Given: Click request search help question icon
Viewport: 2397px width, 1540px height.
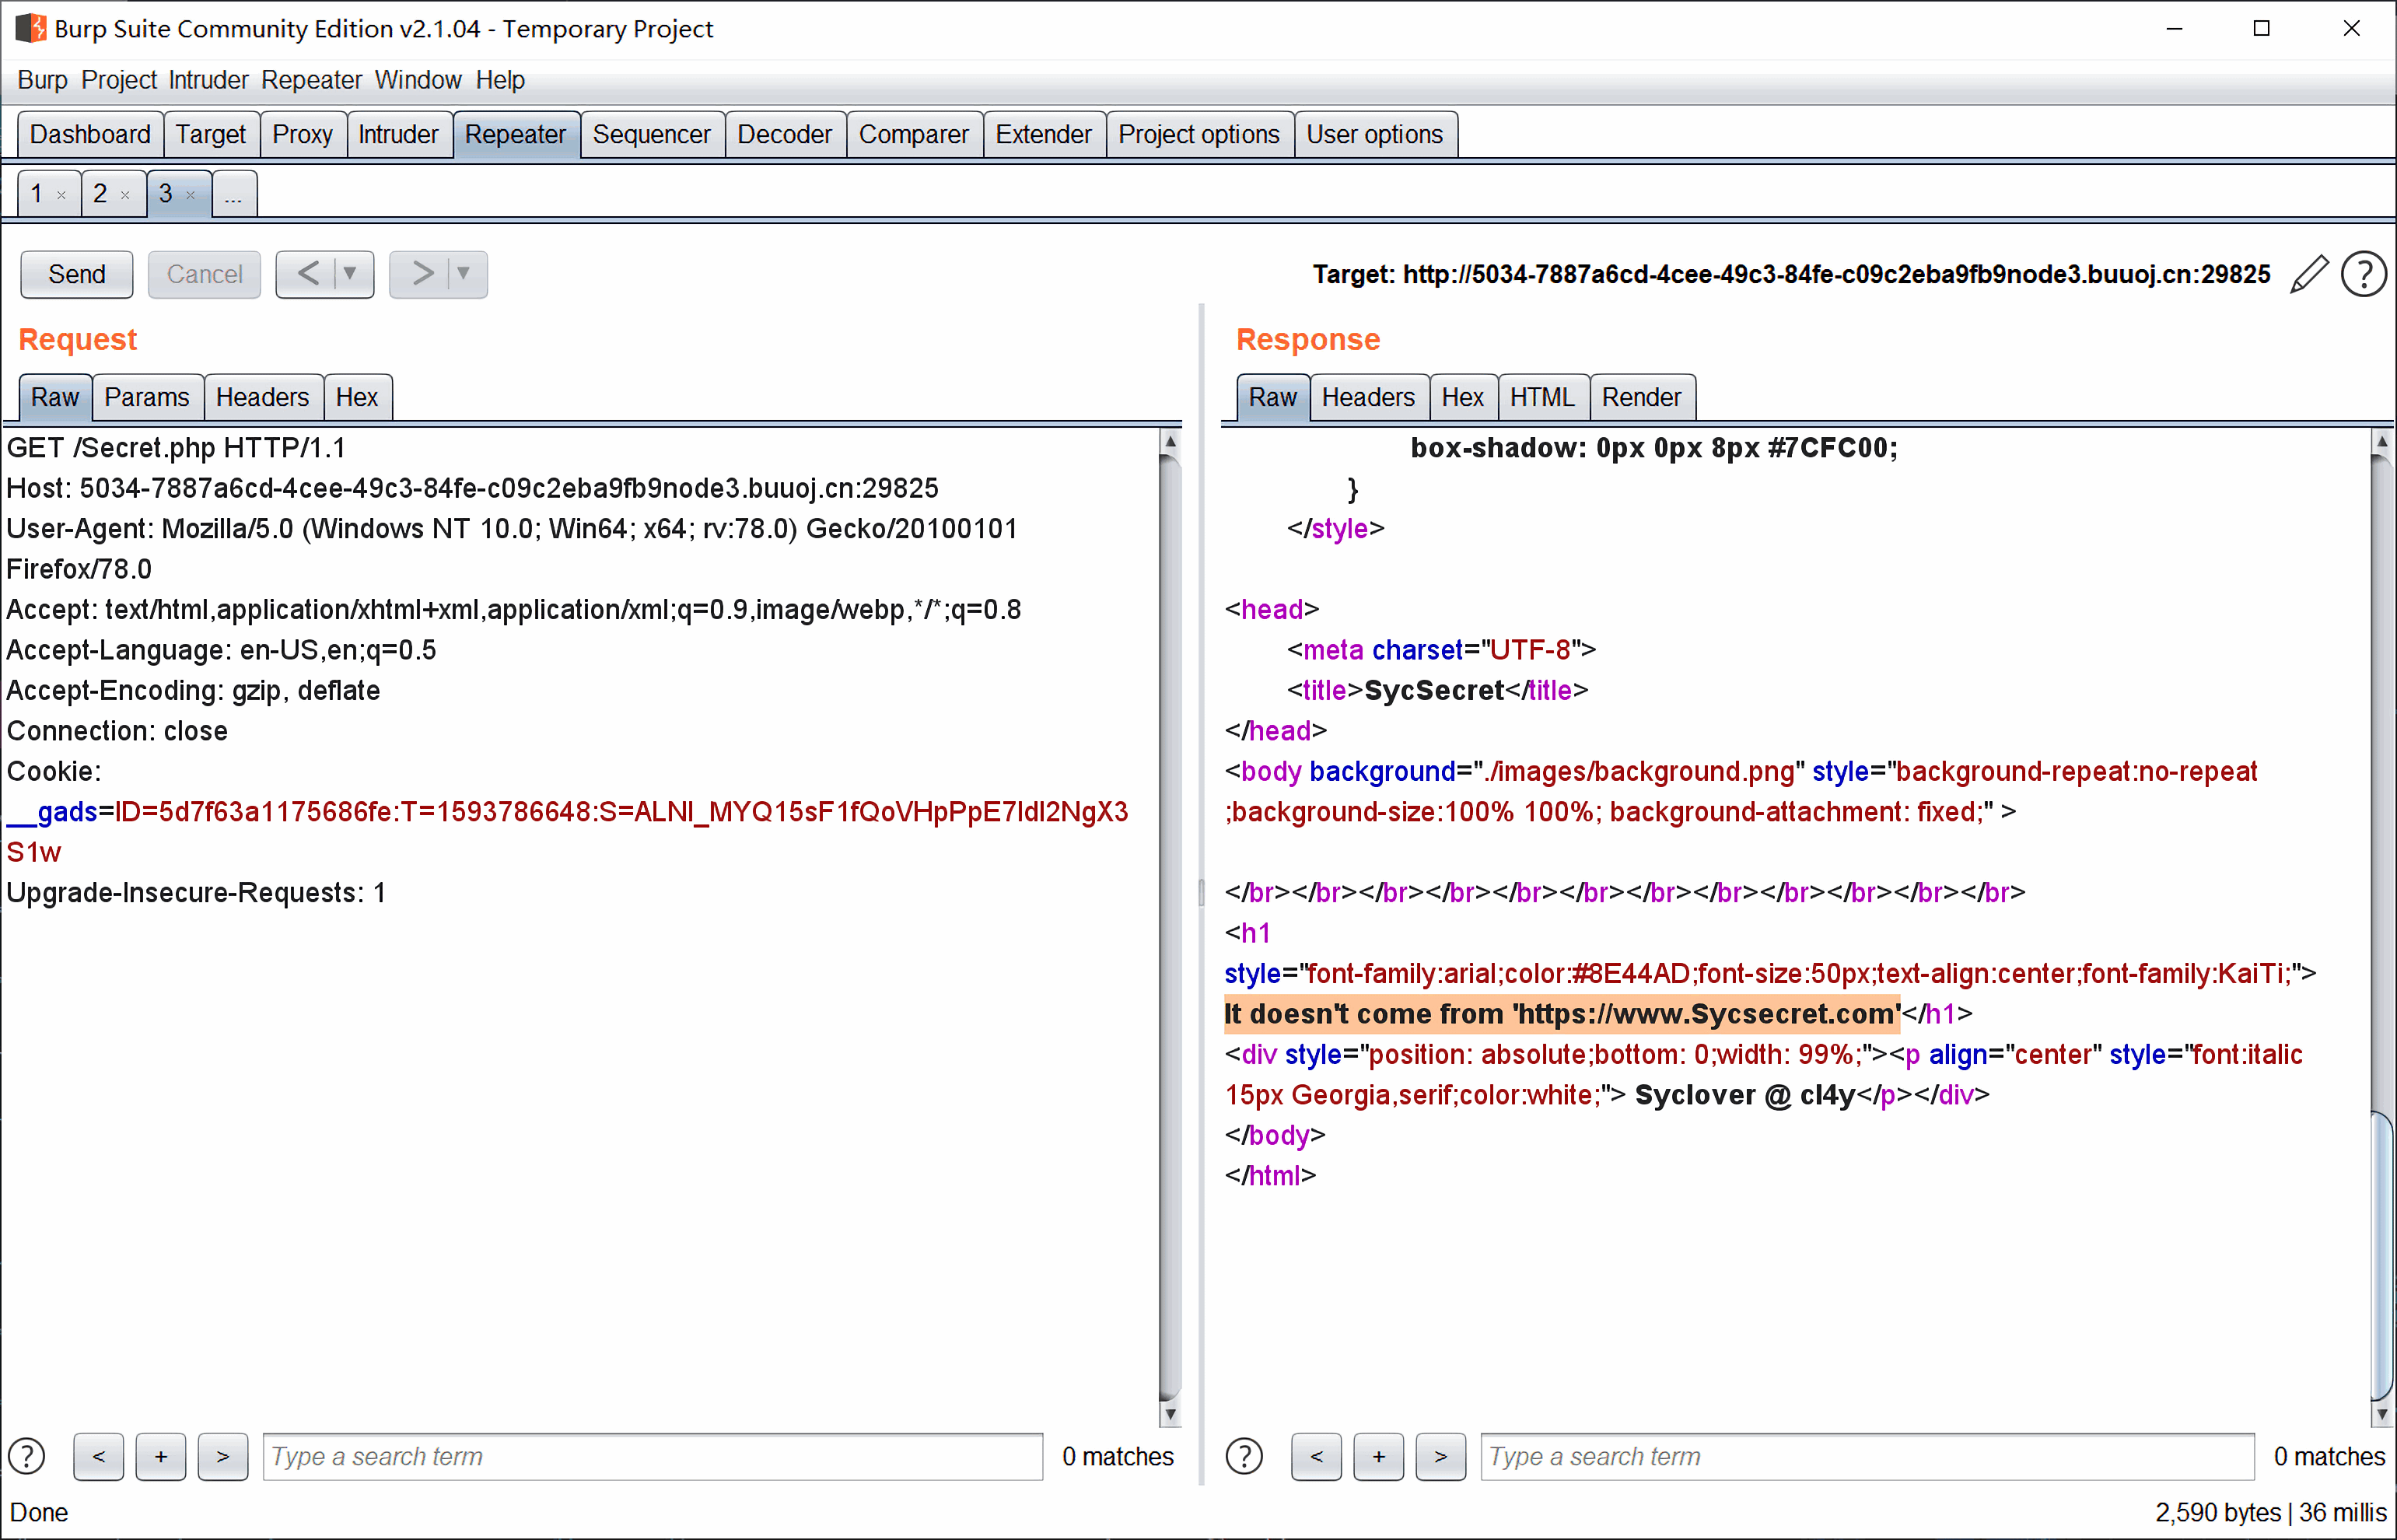Looking at the screenshot, I should pos(27,1456).
